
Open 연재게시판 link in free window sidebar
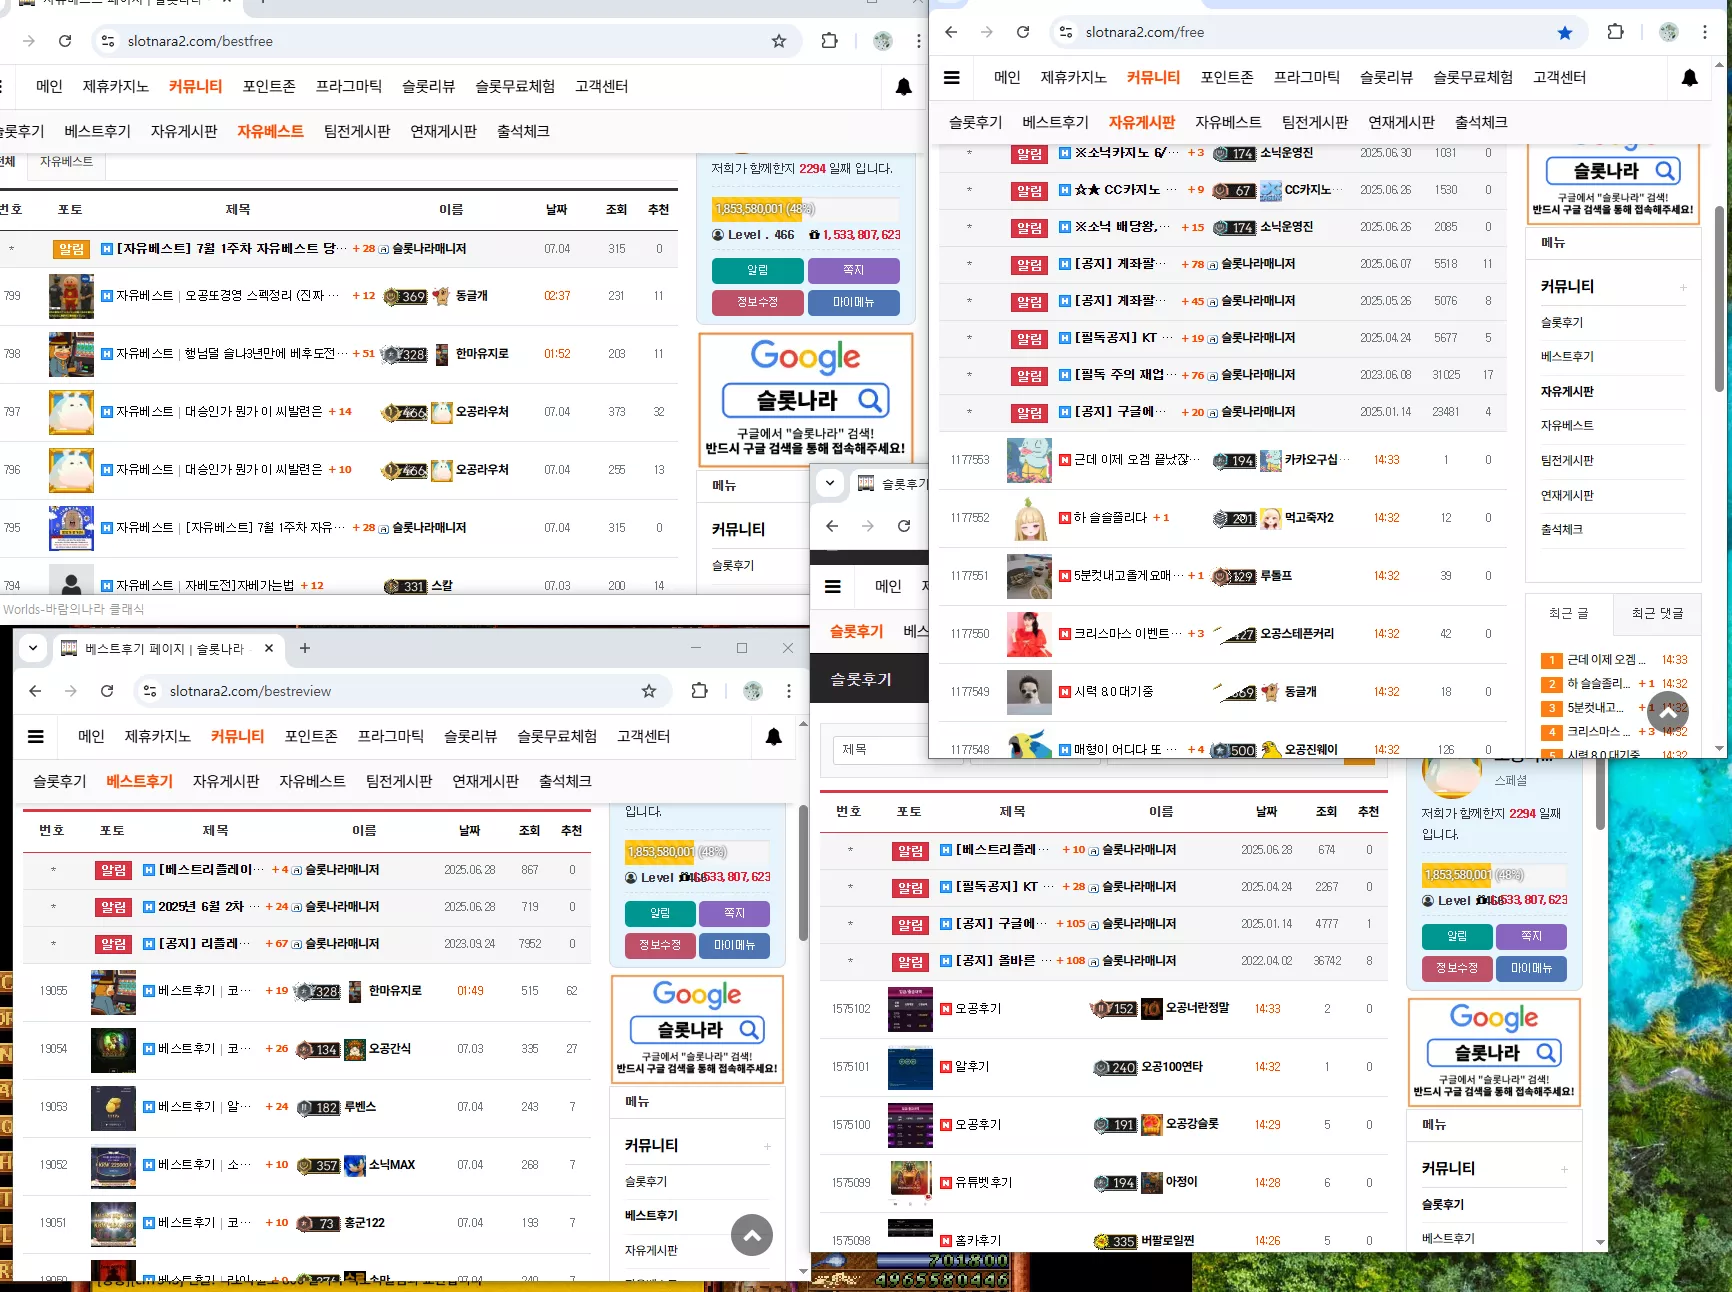1567,495
